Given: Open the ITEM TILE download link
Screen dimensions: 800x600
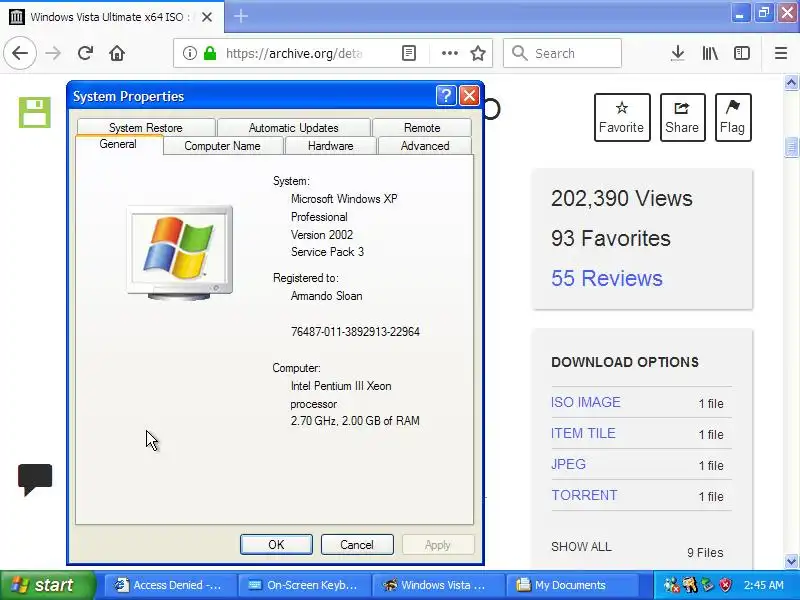Looking at the screenshot, I should (x=583, y=433).
